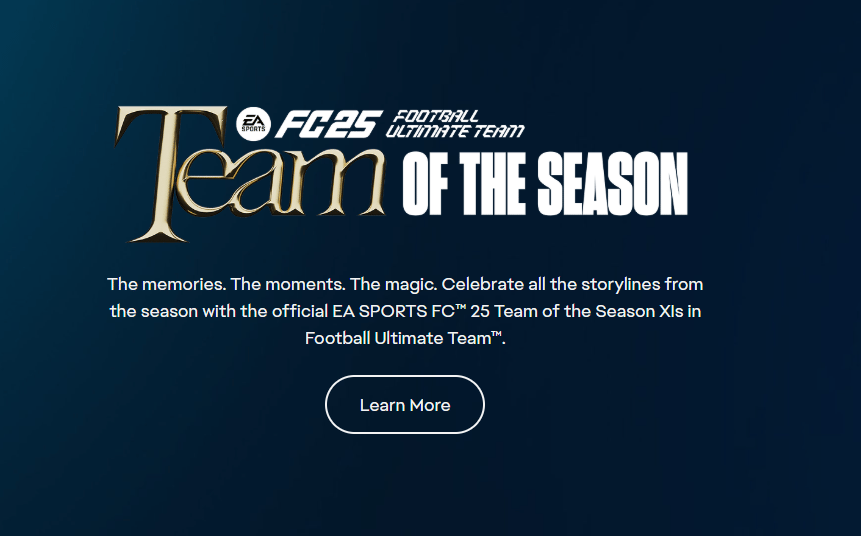Click the large golden letter T
This screenshot has width=861, height=536.
[170, 174]
